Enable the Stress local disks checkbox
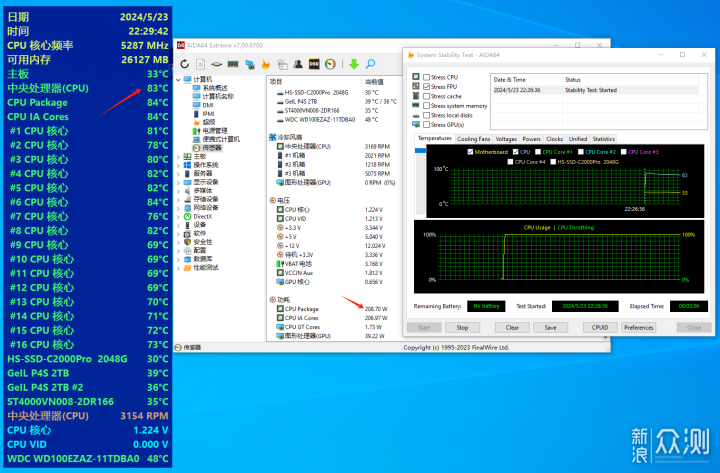The image size is (720, 473). [x=427, y=115]
